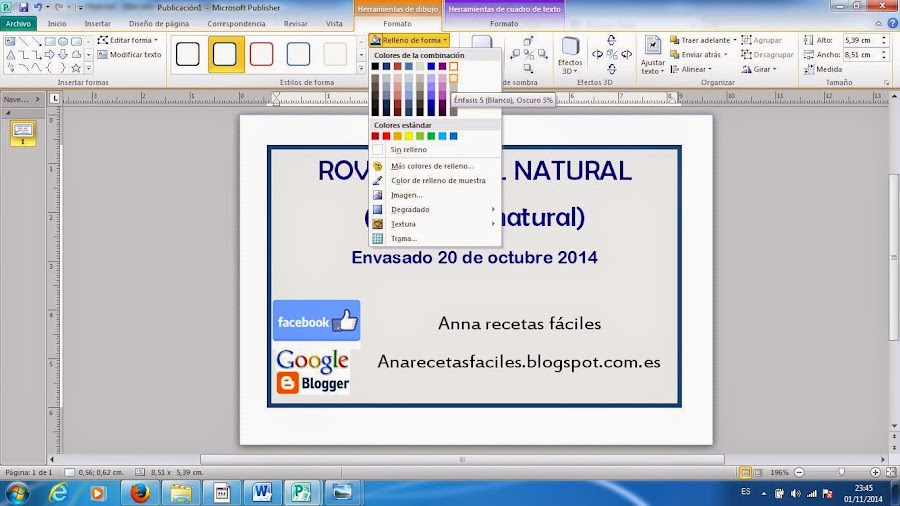
Task: Pick purple theme color swatch
Action: coord(443,67)
